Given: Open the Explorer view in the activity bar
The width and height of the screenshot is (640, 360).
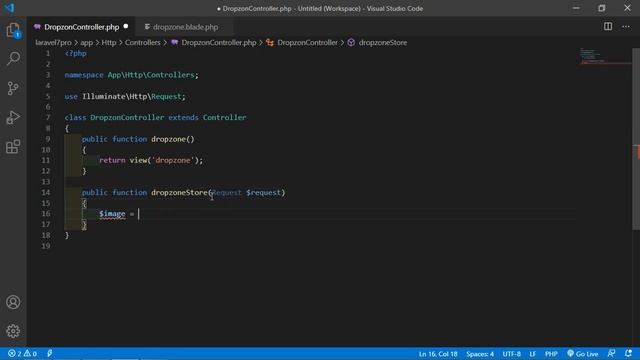Looking at the screenshot, I should 13,31.
